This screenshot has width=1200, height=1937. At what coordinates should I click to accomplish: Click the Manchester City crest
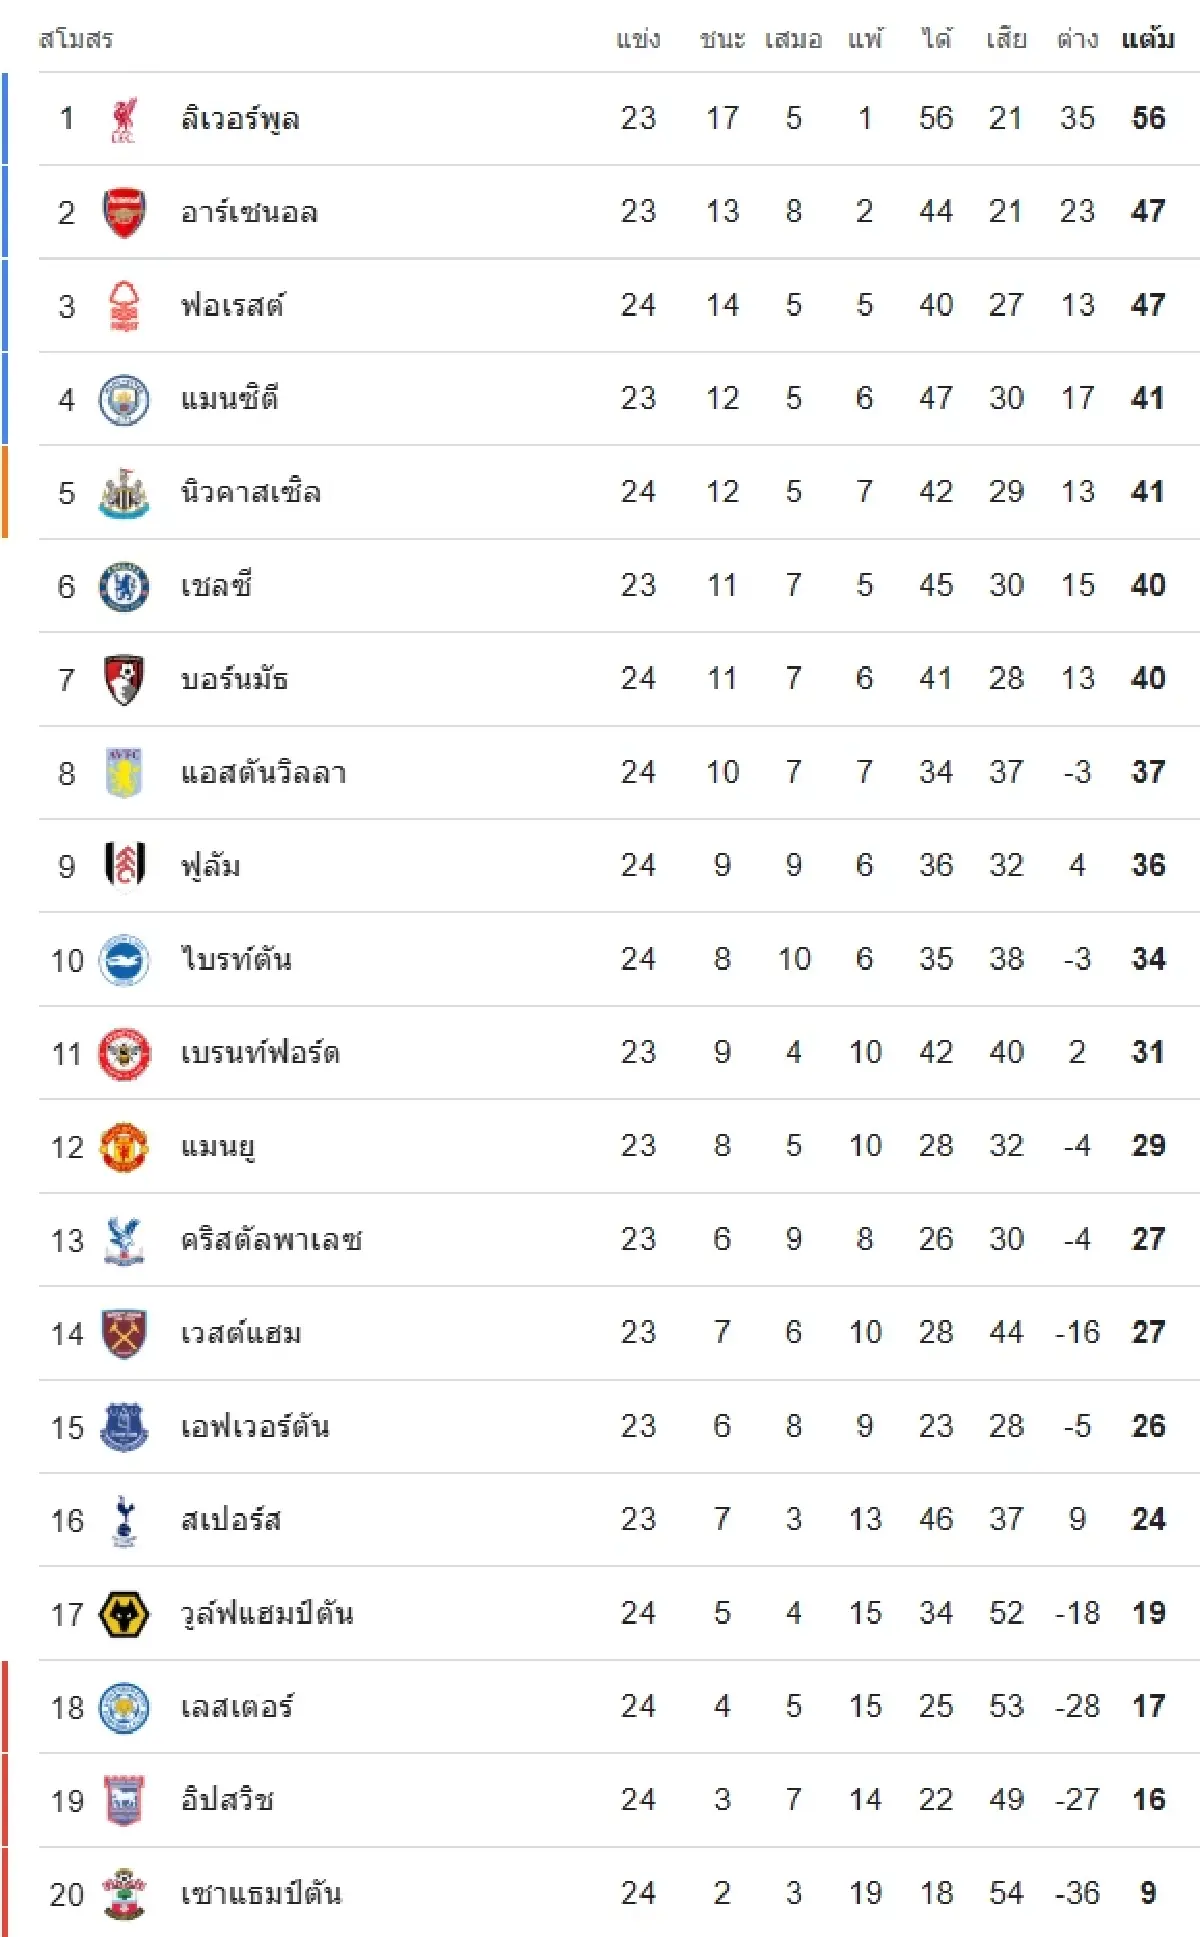(124, 399)
